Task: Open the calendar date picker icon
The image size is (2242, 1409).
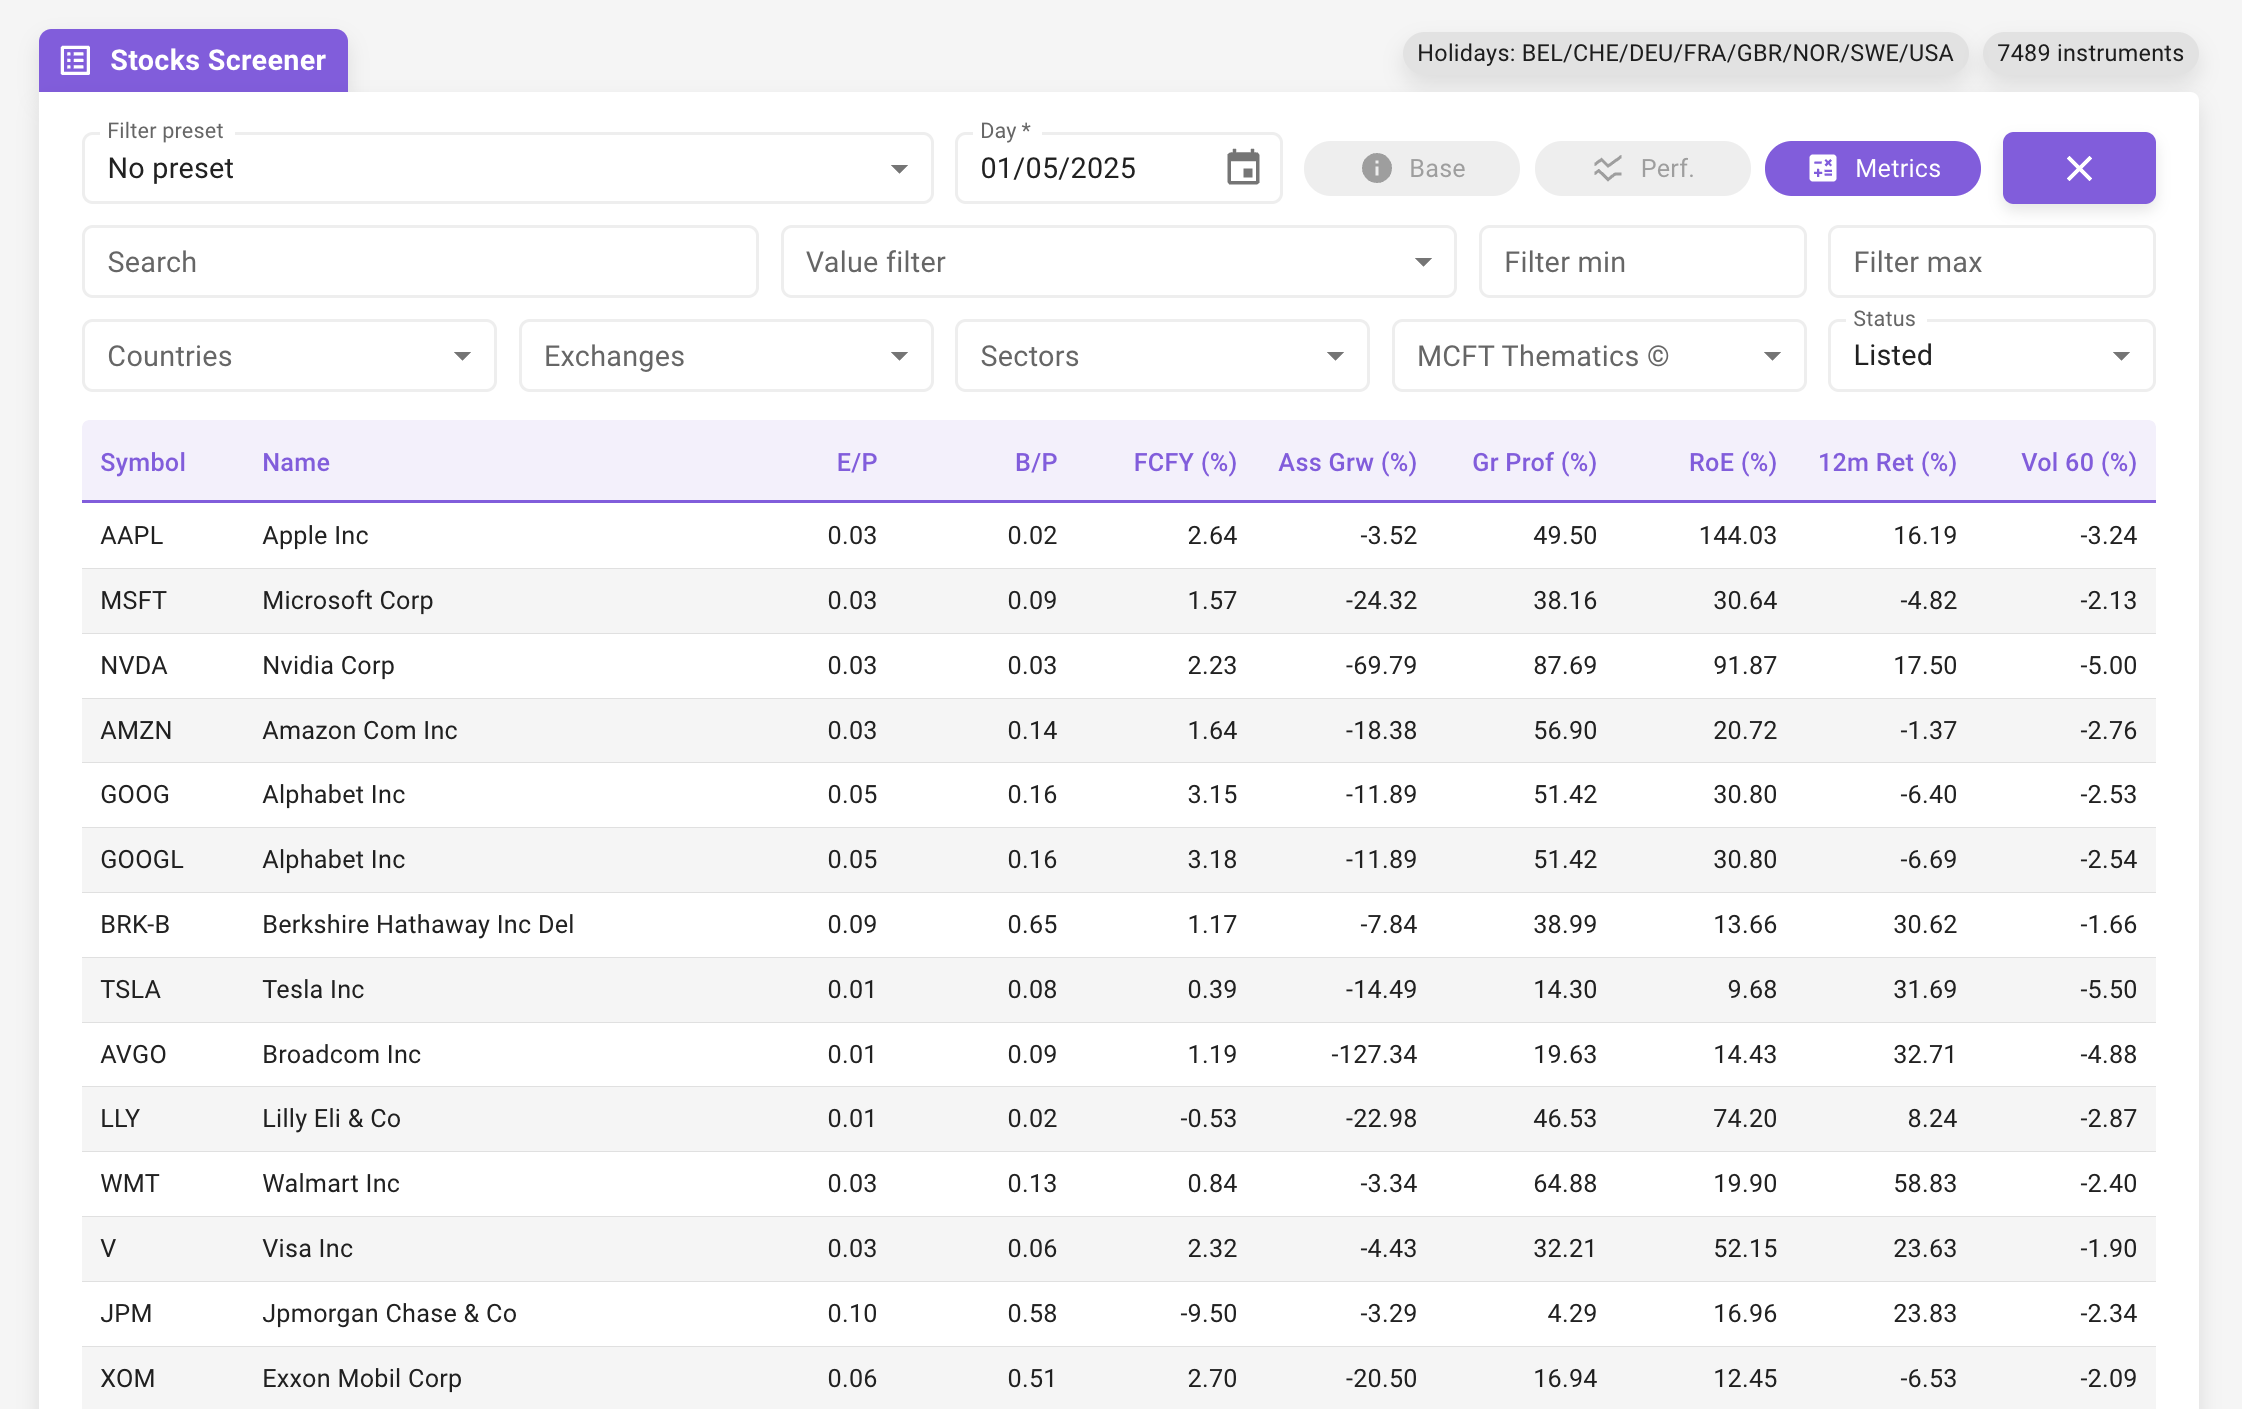Action: [1243, 168]
